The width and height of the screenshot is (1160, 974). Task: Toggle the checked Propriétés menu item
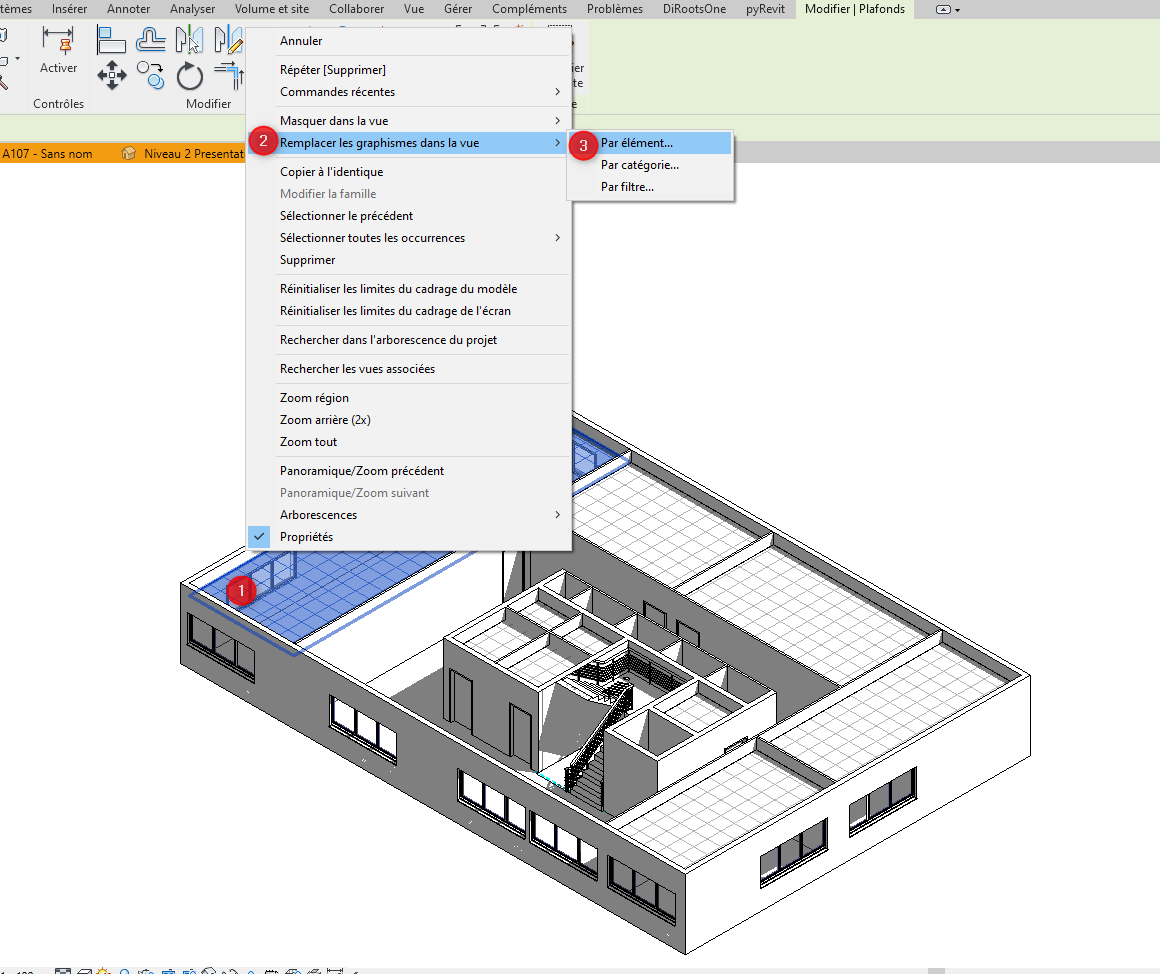coord(408,537)
